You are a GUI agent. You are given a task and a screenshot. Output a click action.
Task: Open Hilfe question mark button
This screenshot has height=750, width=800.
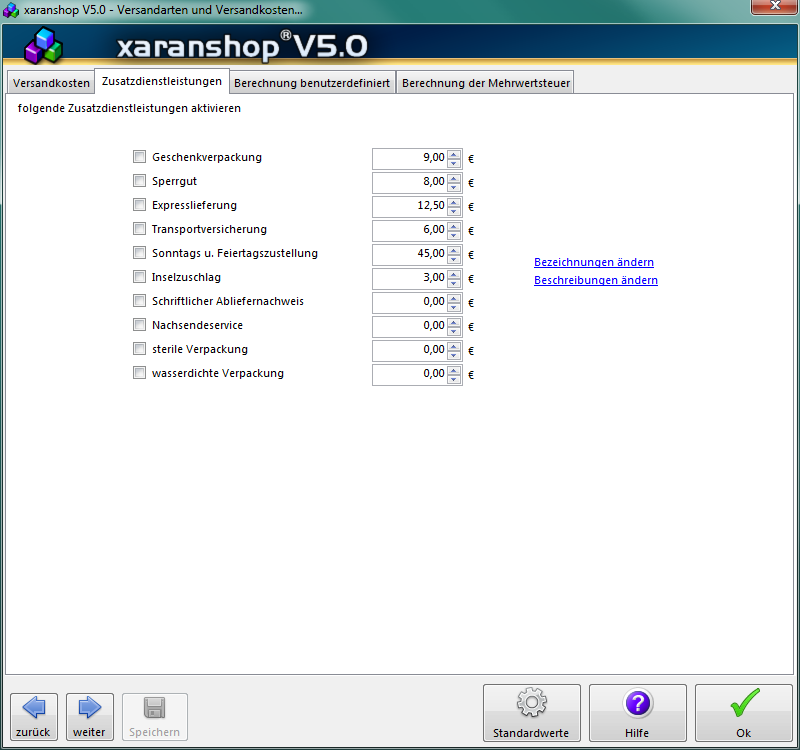[638, 713]
